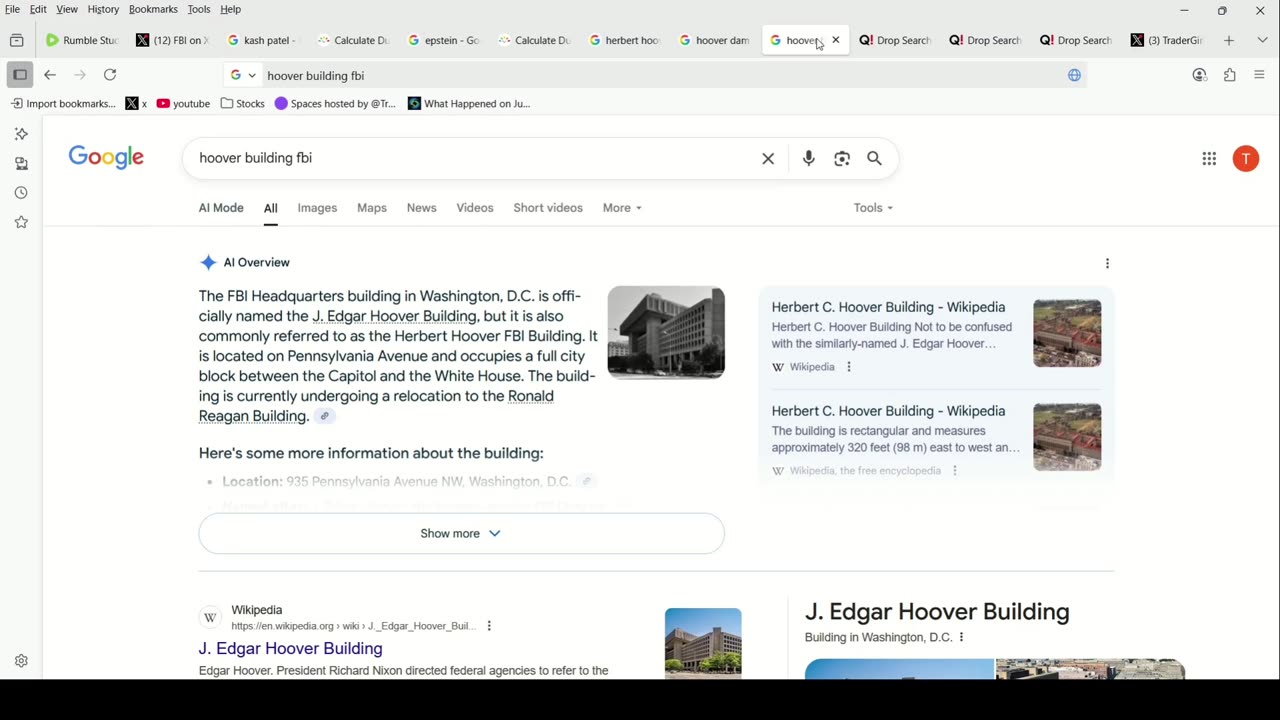Open What Happened on Ju... bookmark

469,103
